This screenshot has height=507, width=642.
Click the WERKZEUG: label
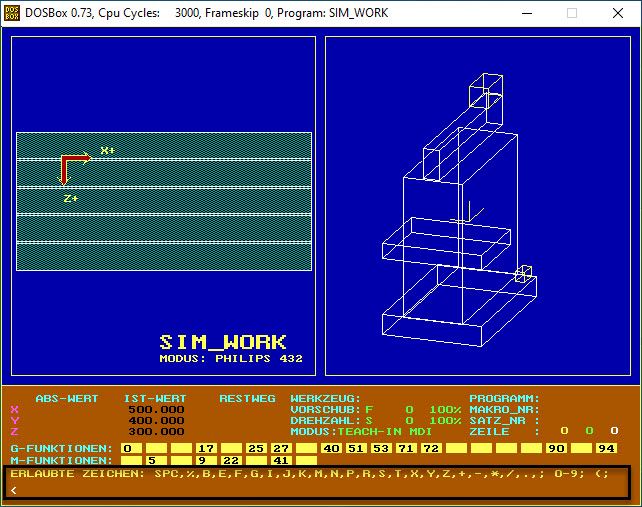coord(326,398)
